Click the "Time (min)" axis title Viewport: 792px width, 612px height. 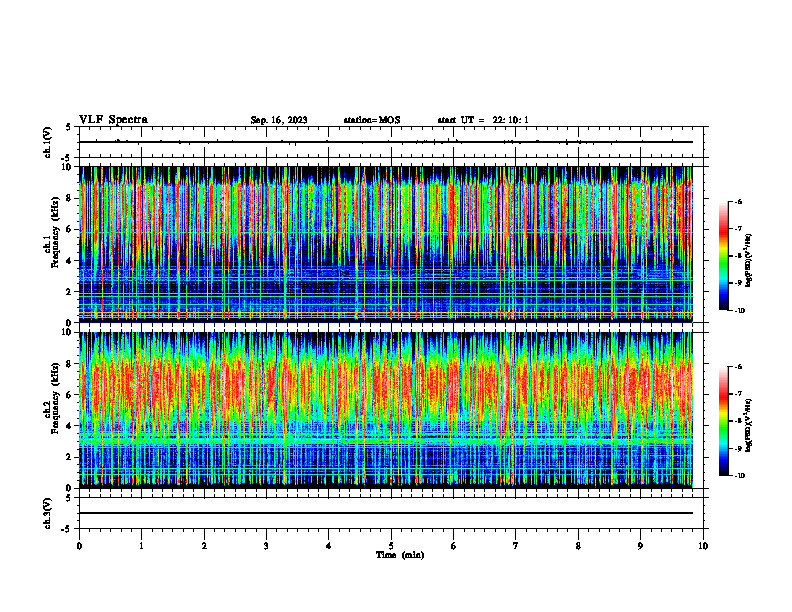(400, 555)
